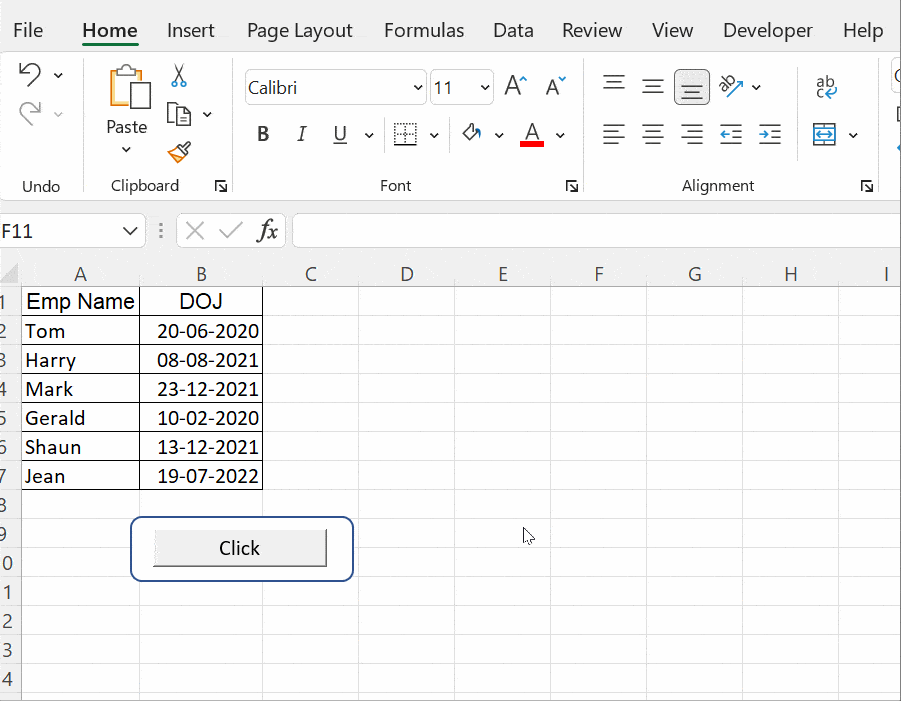The height and width of the screenshot is (701, 901).
Task: Click the Merge & Center icon
Action: point(825,134)
